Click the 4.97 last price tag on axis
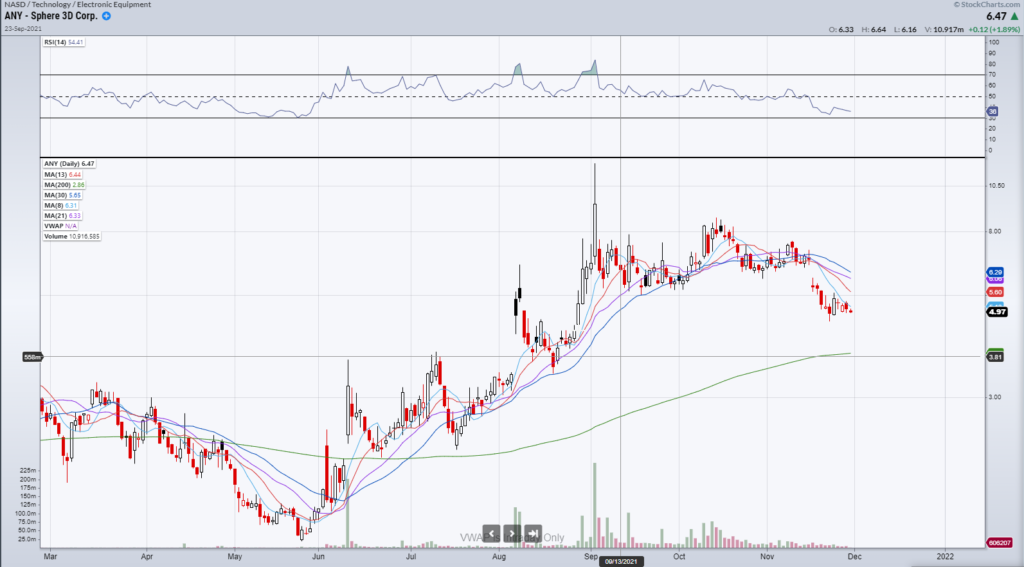 pos(995,312)
